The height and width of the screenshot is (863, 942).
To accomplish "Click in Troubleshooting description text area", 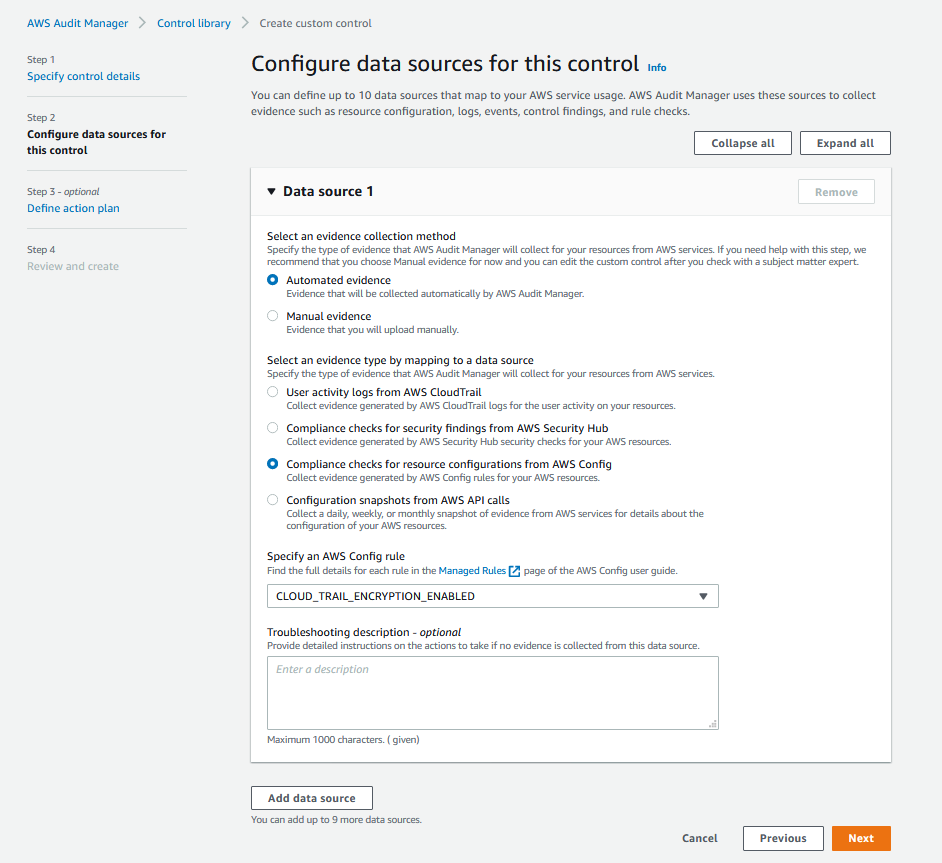I will click(x=493, y=693).
